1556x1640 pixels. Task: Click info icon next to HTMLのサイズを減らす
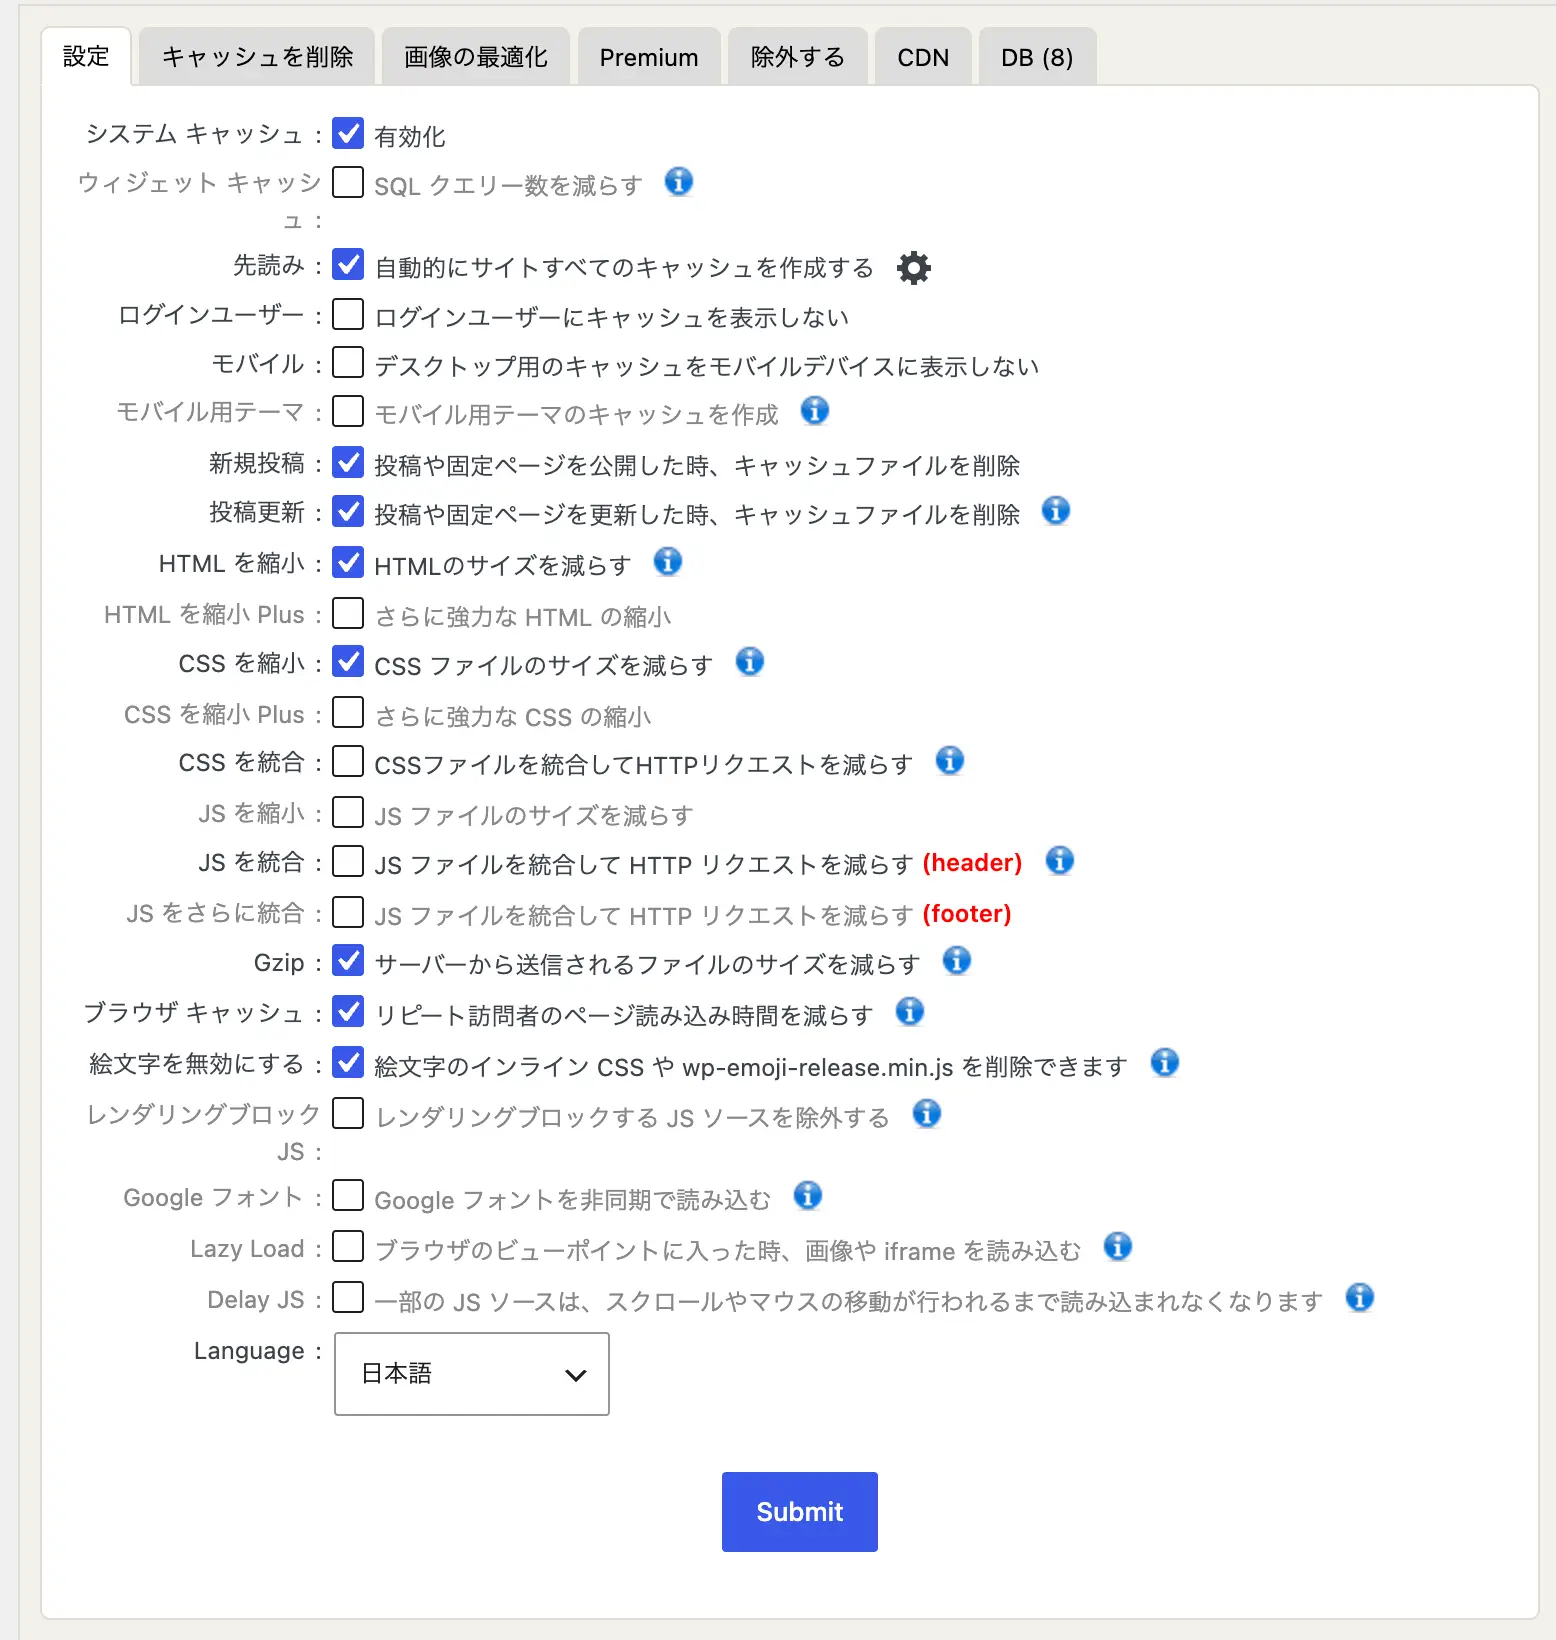[x=668, y=561]
